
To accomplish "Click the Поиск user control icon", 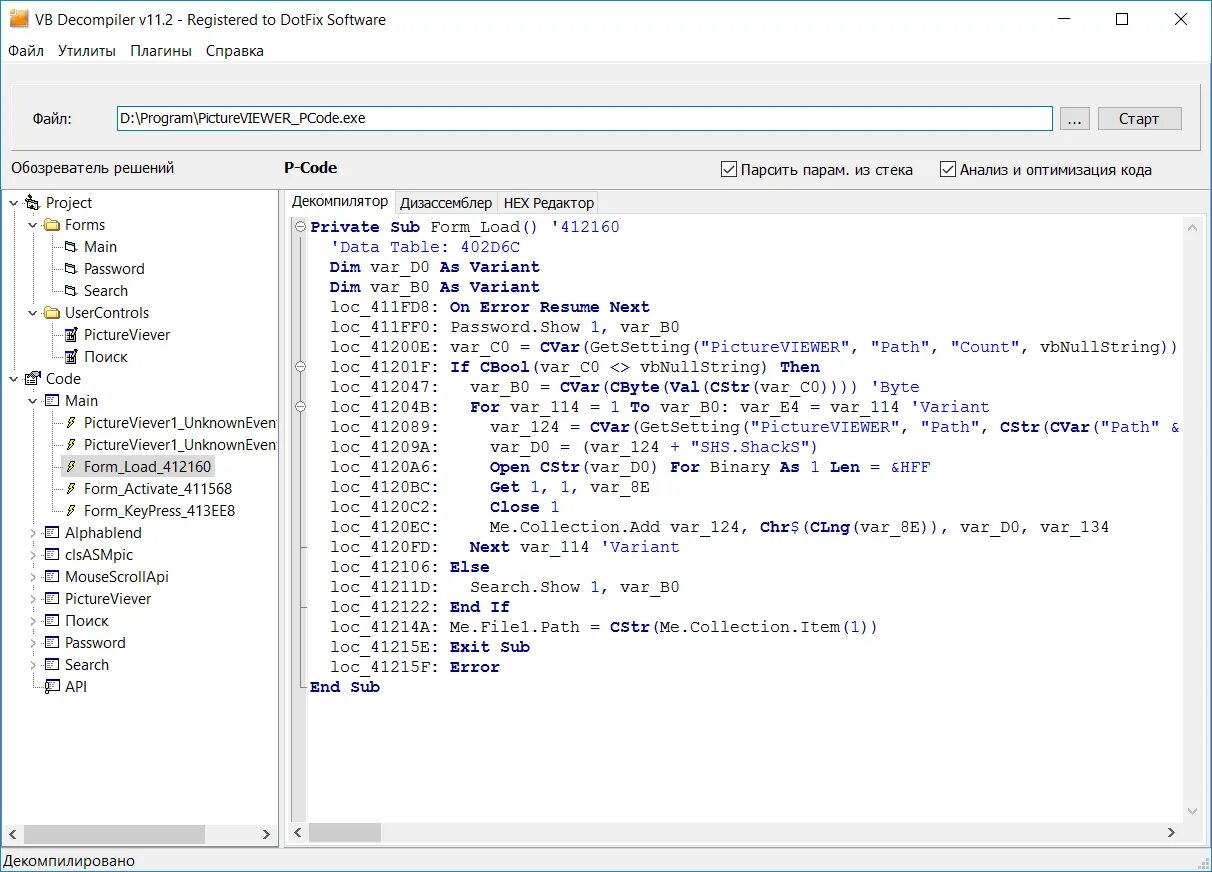I will pyautogui.click(x=71, y=357).
